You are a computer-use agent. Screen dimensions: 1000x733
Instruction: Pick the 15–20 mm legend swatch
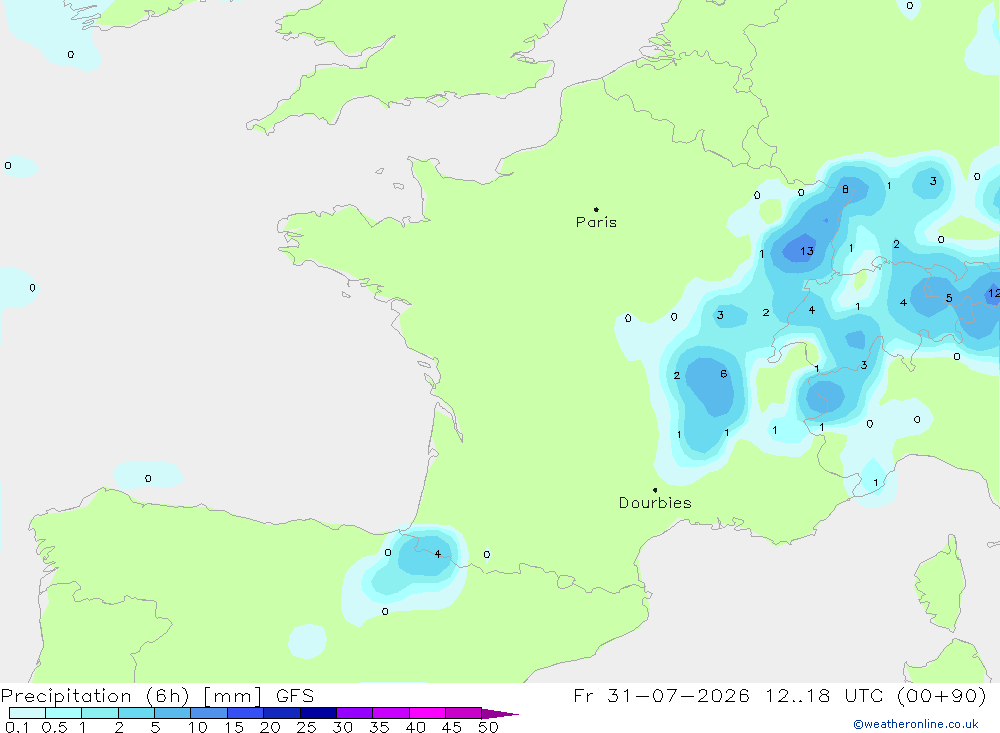pos(246,713)
